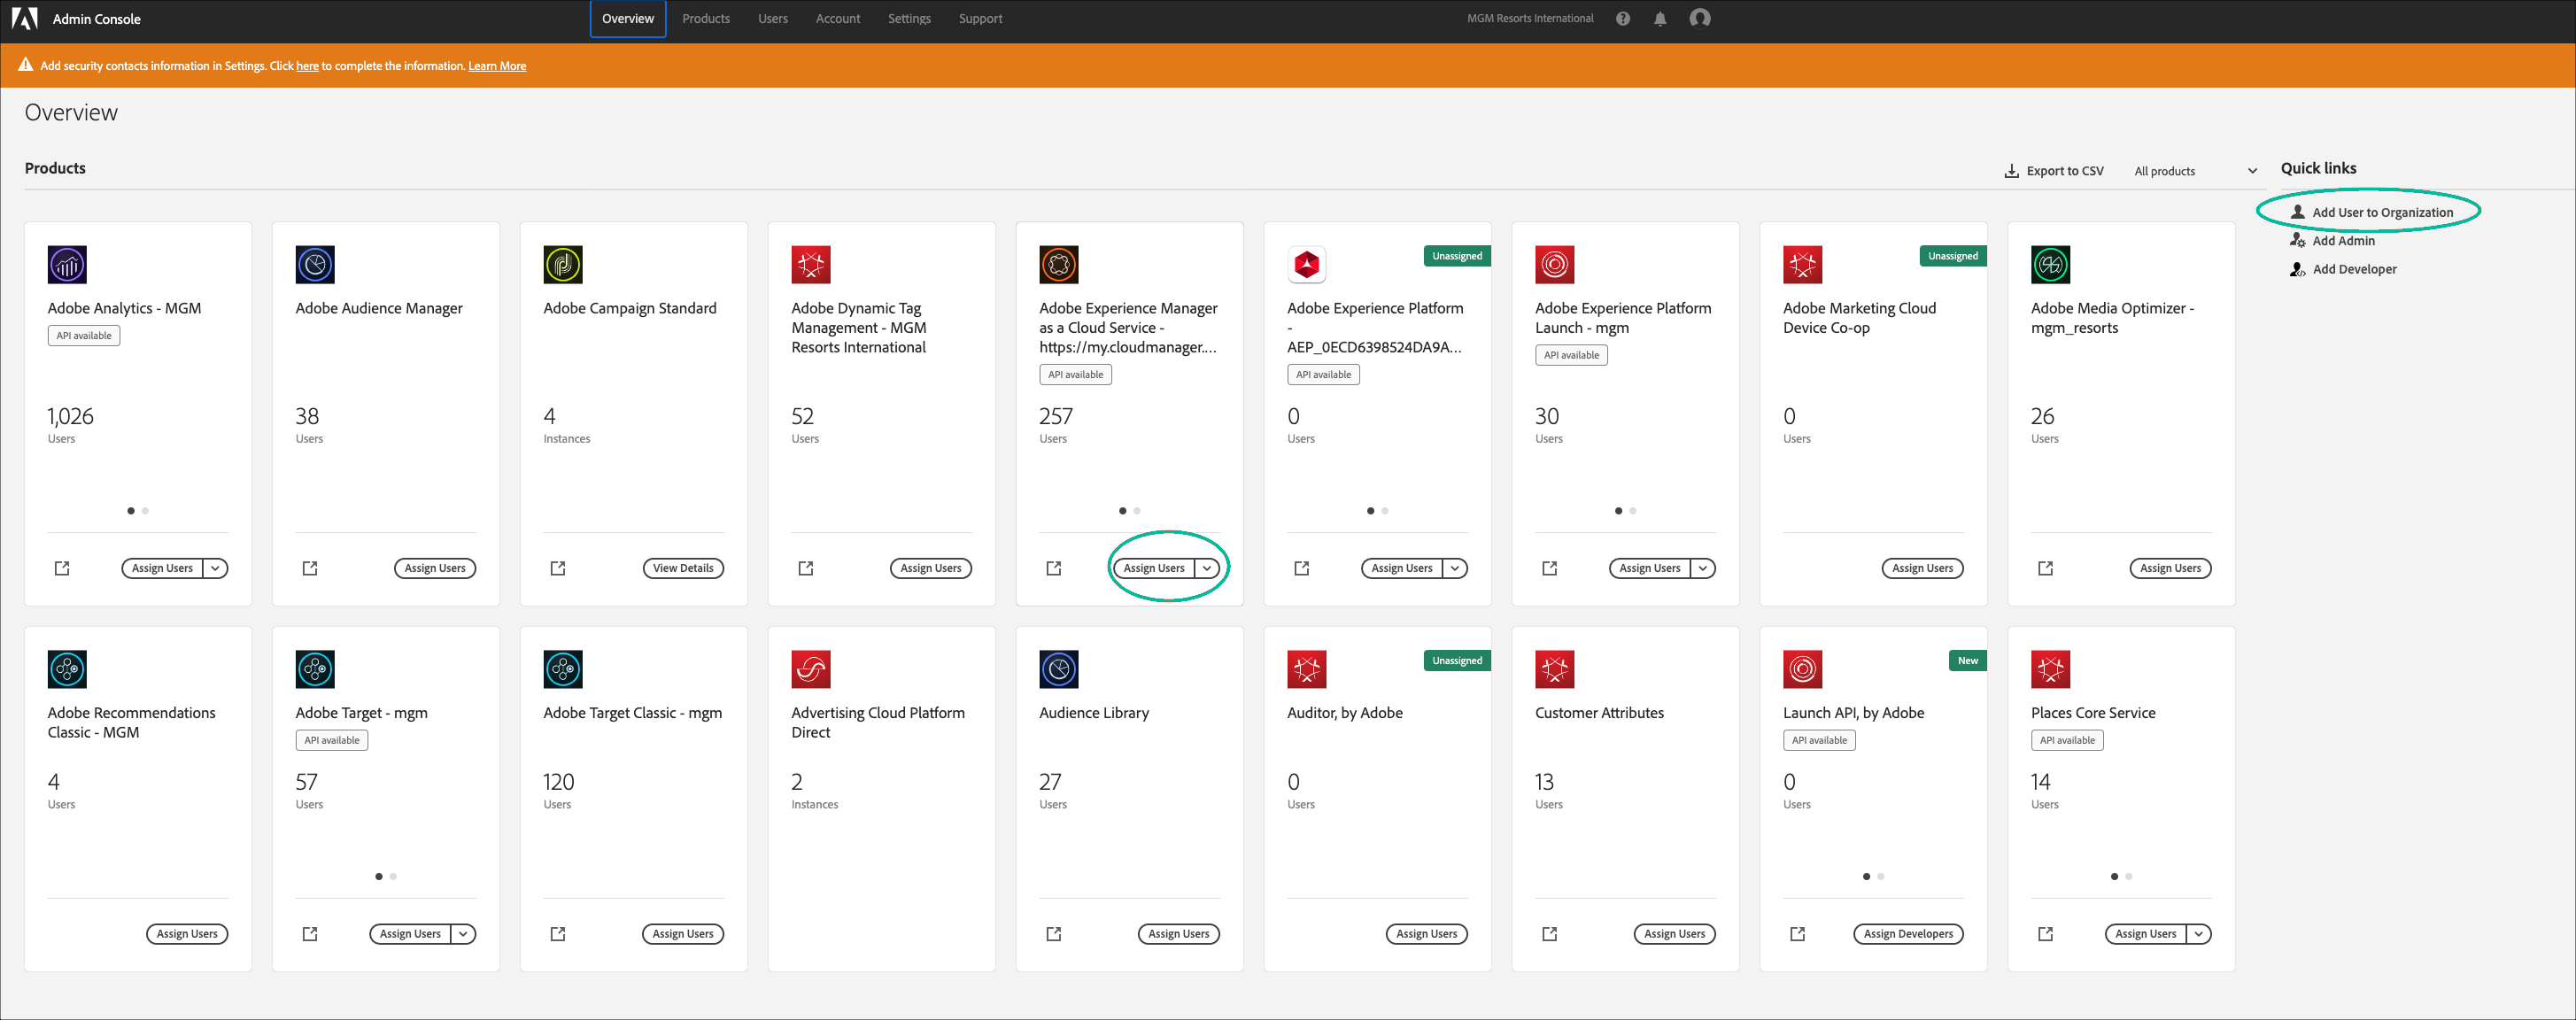2576x1020 pixels.
Task: Click Add User to Organization quick link
Action: (2381, 212)
